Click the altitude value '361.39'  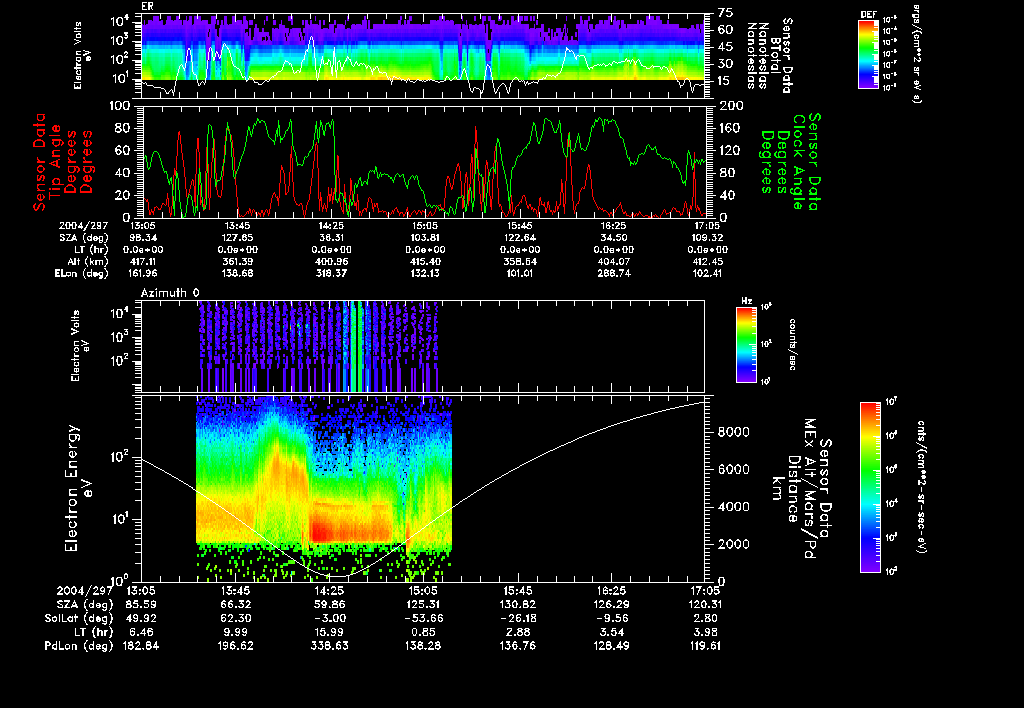click(x=237, y=262)
